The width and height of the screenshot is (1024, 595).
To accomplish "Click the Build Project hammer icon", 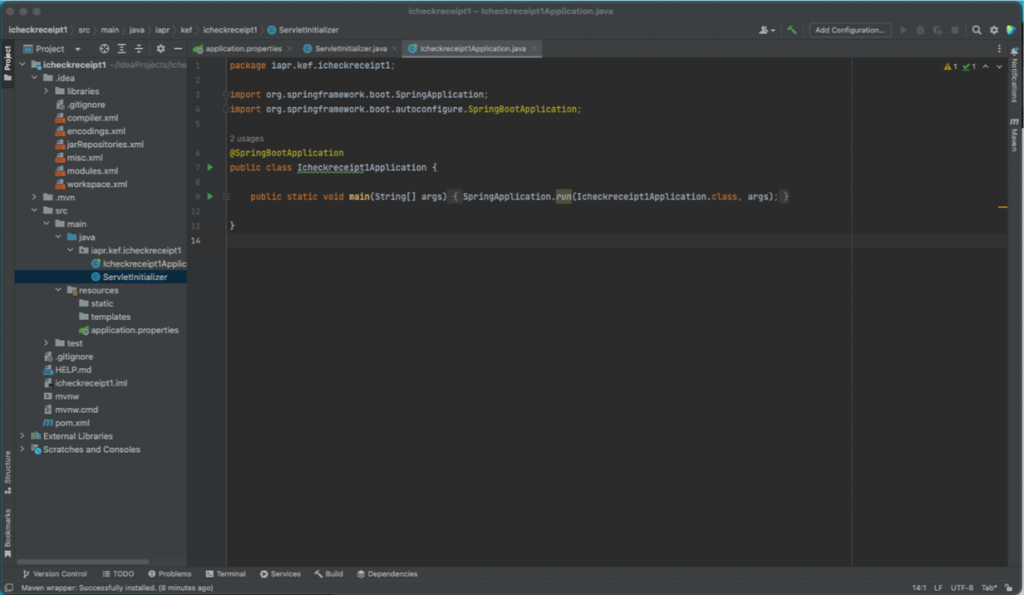I will [792, 30].
